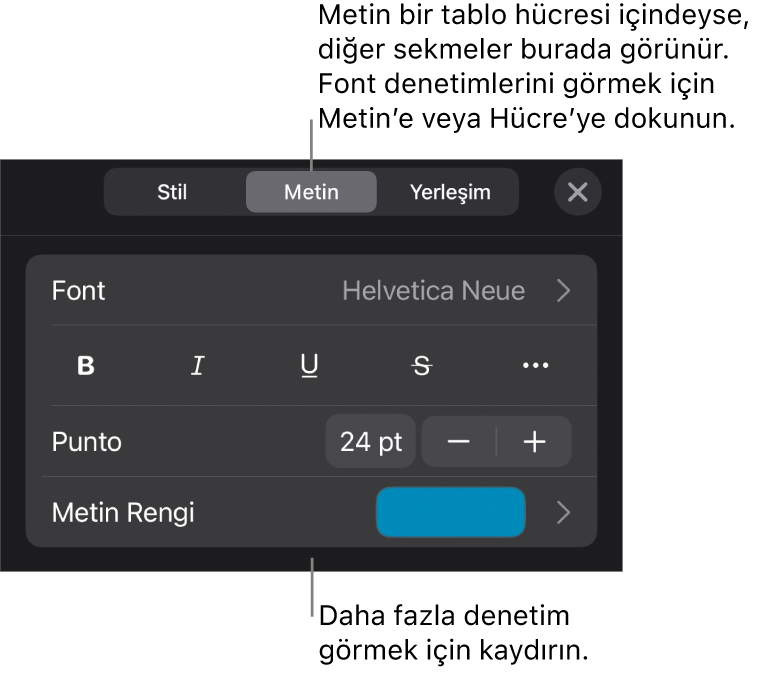Screen dimensions: 766x676
Task: Switch to the Stil tab
Action: click(172, 192)
